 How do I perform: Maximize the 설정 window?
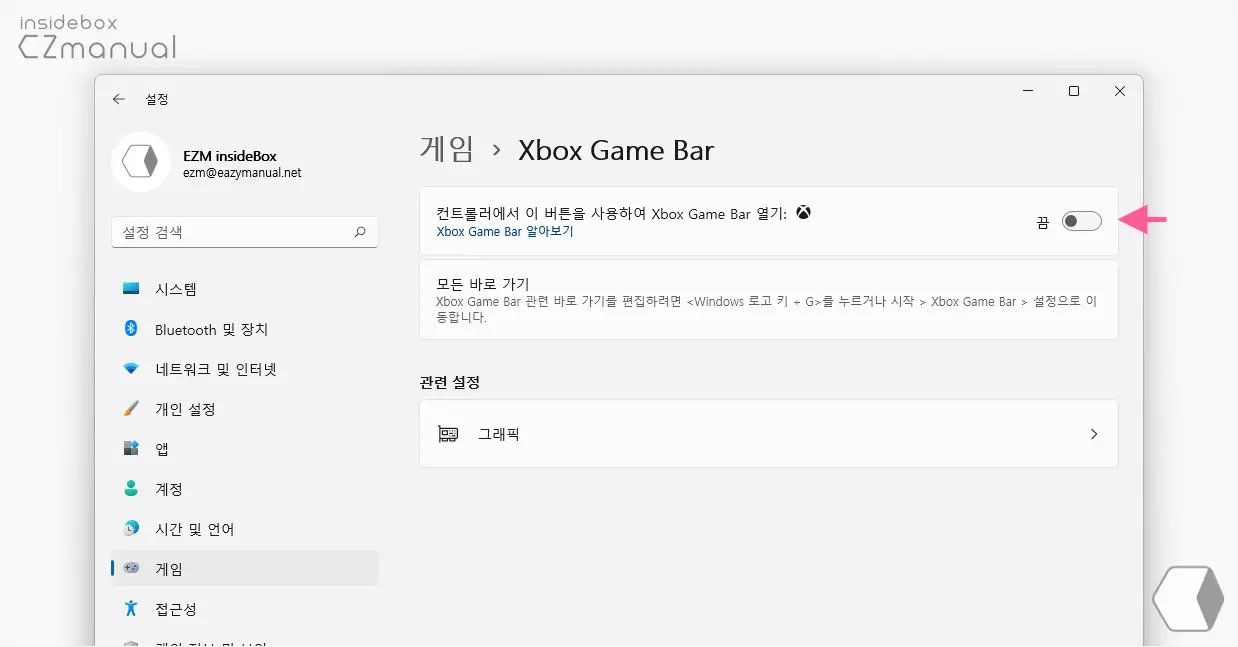(x=1074, y=91)
